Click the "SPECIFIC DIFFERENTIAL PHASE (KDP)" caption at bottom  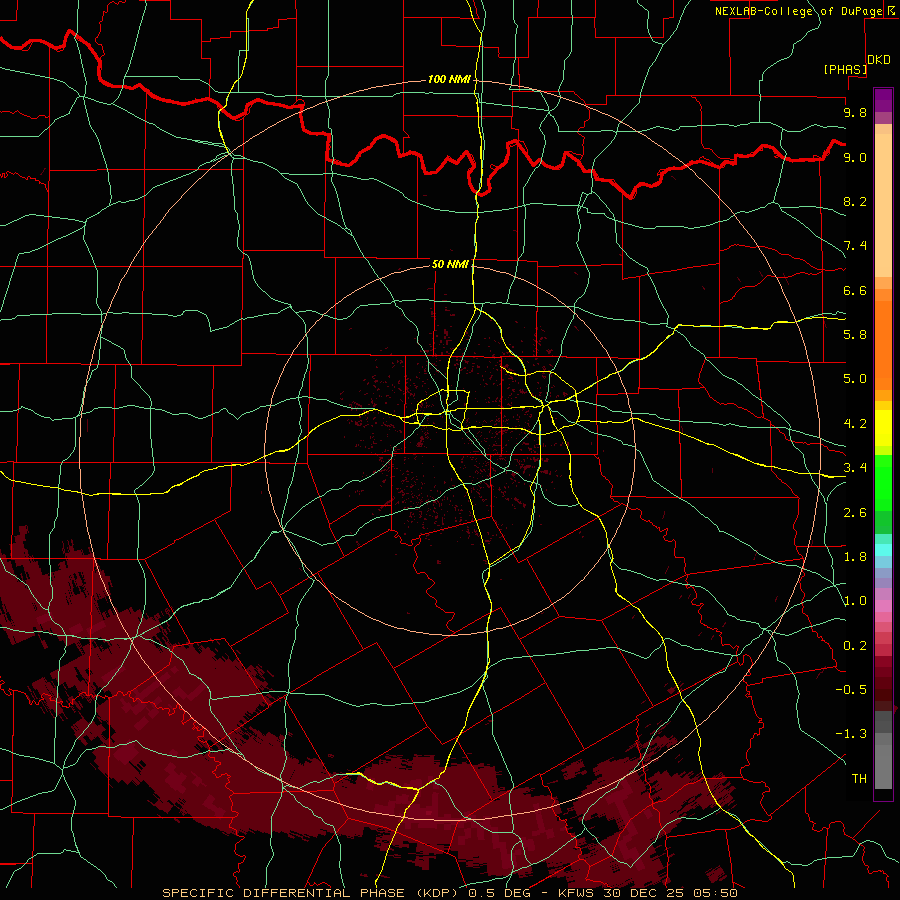(312, 893)
